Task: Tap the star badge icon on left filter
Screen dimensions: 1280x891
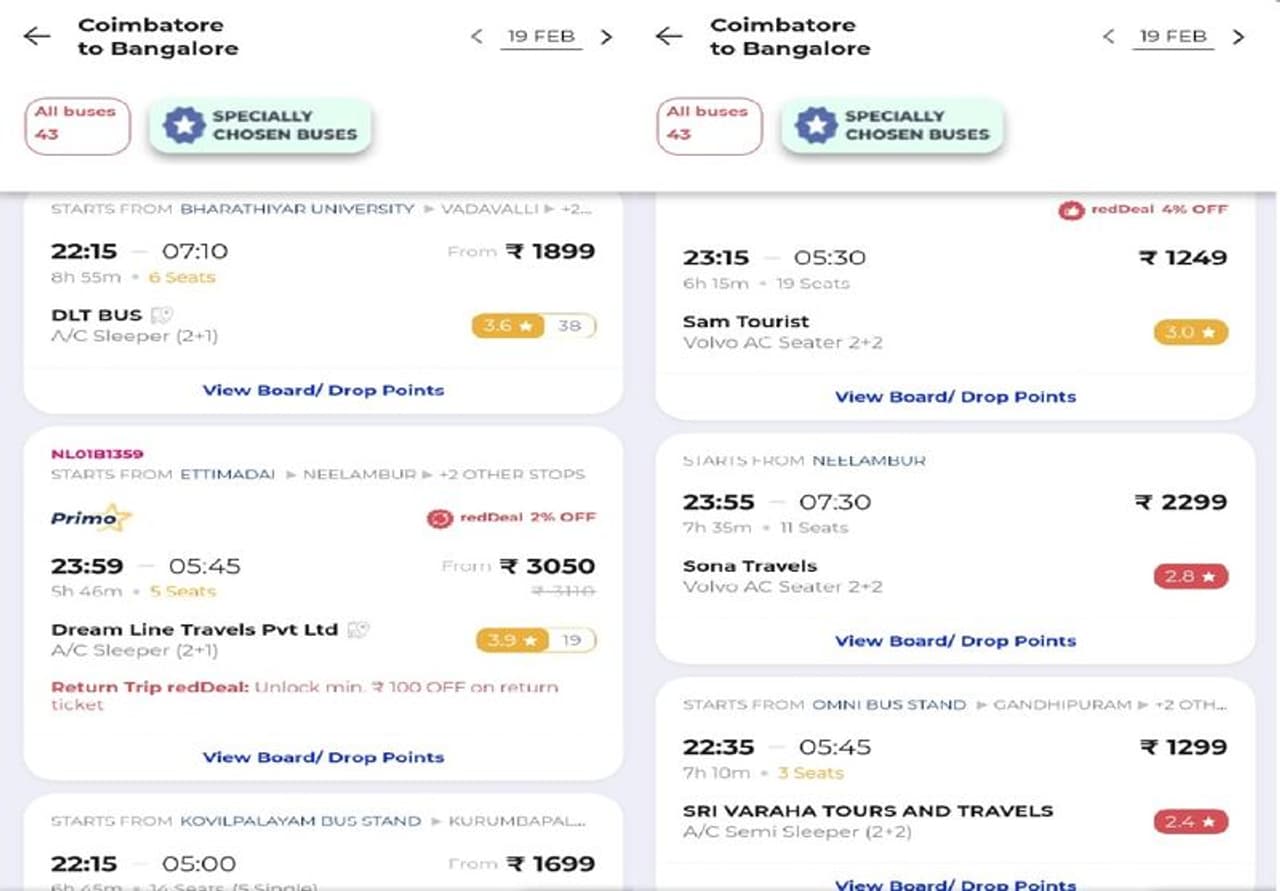Action: [184, 126]
